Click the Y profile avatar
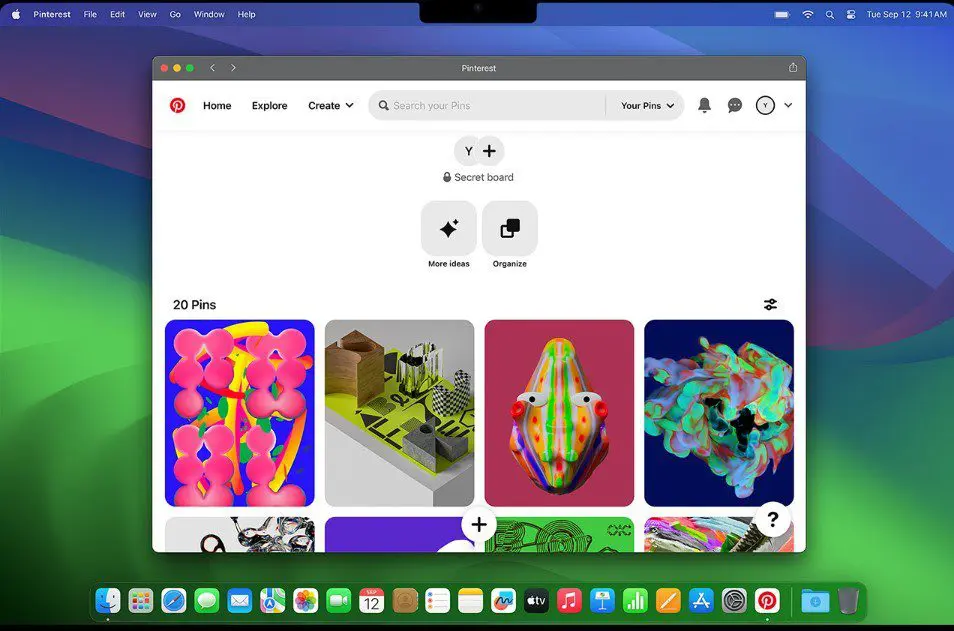This screenshot has width=954, height=631. pyautogui.click(x=764, y=105)
